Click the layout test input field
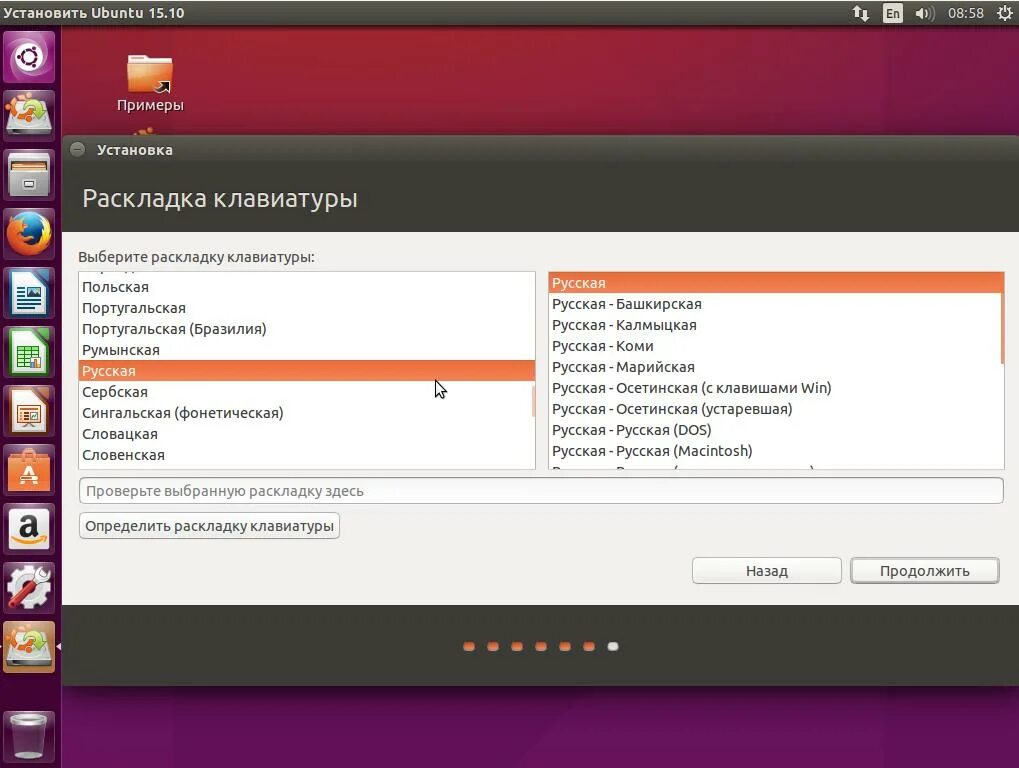The image size is (1019, 768). pyautogui.click(x=541, y=491)
